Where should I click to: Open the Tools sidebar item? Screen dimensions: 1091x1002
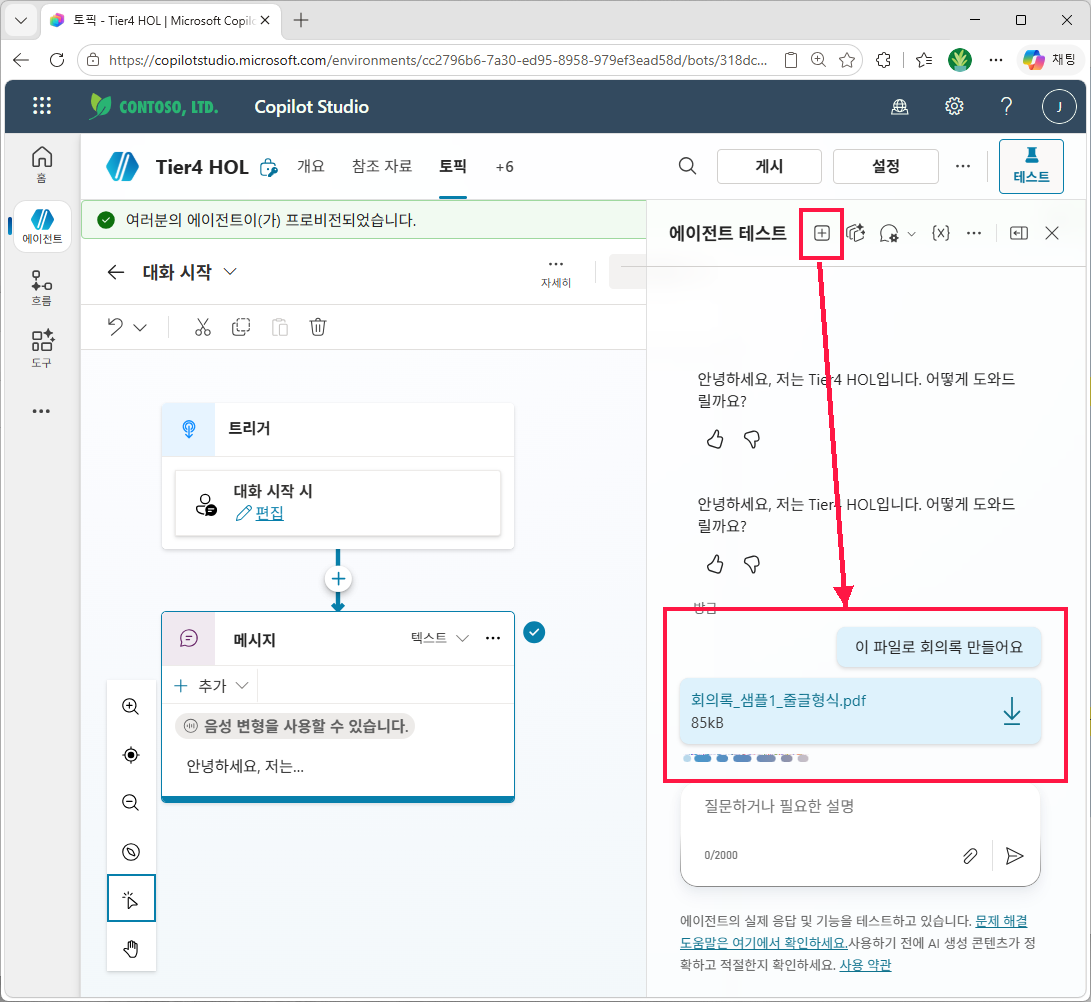click(x=42, y=349)
